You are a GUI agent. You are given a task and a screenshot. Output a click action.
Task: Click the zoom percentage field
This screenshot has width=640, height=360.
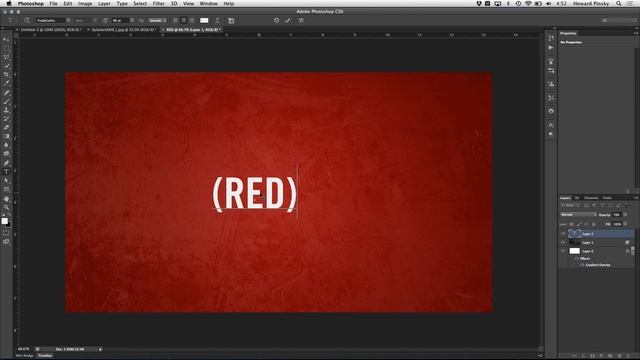(24, 349)
